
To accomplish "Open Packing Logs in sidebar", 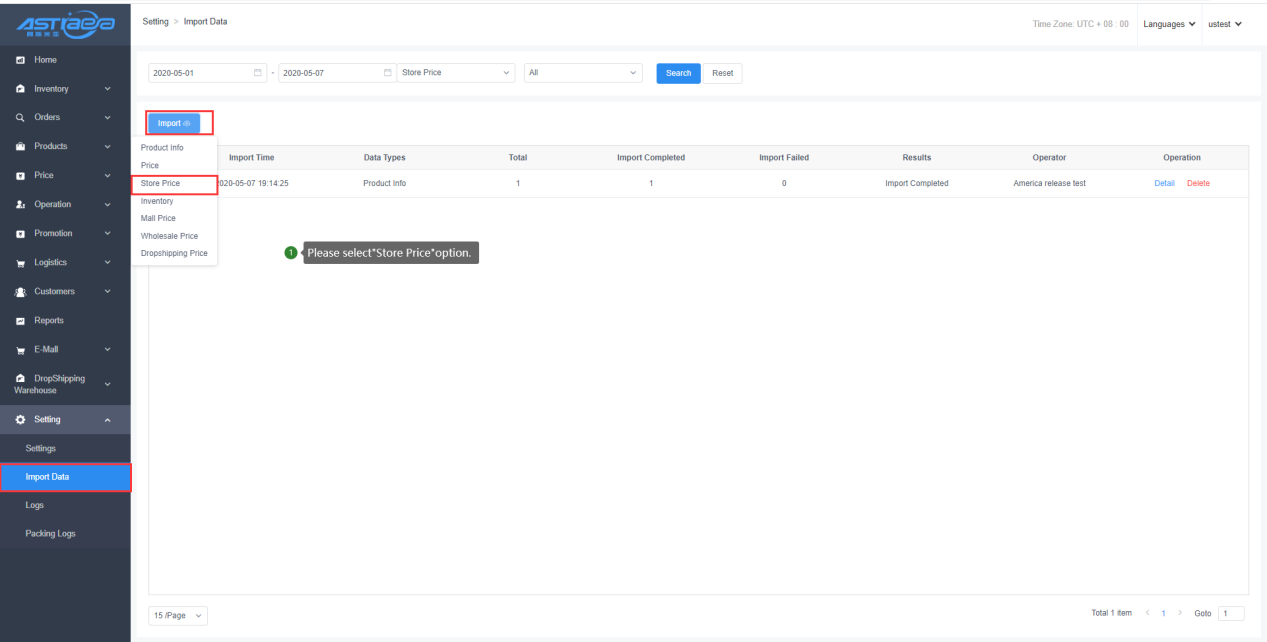I will click(x=50, y=534).
